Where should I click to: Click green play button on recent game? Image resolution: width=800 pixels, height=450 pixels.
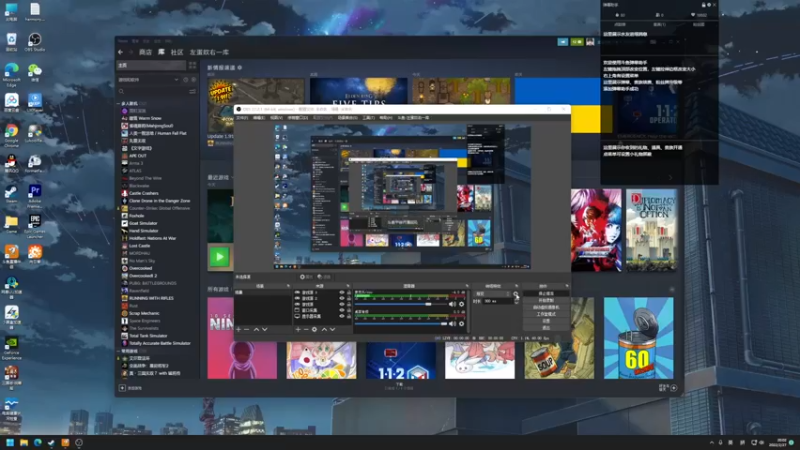[x=219, y=257]
